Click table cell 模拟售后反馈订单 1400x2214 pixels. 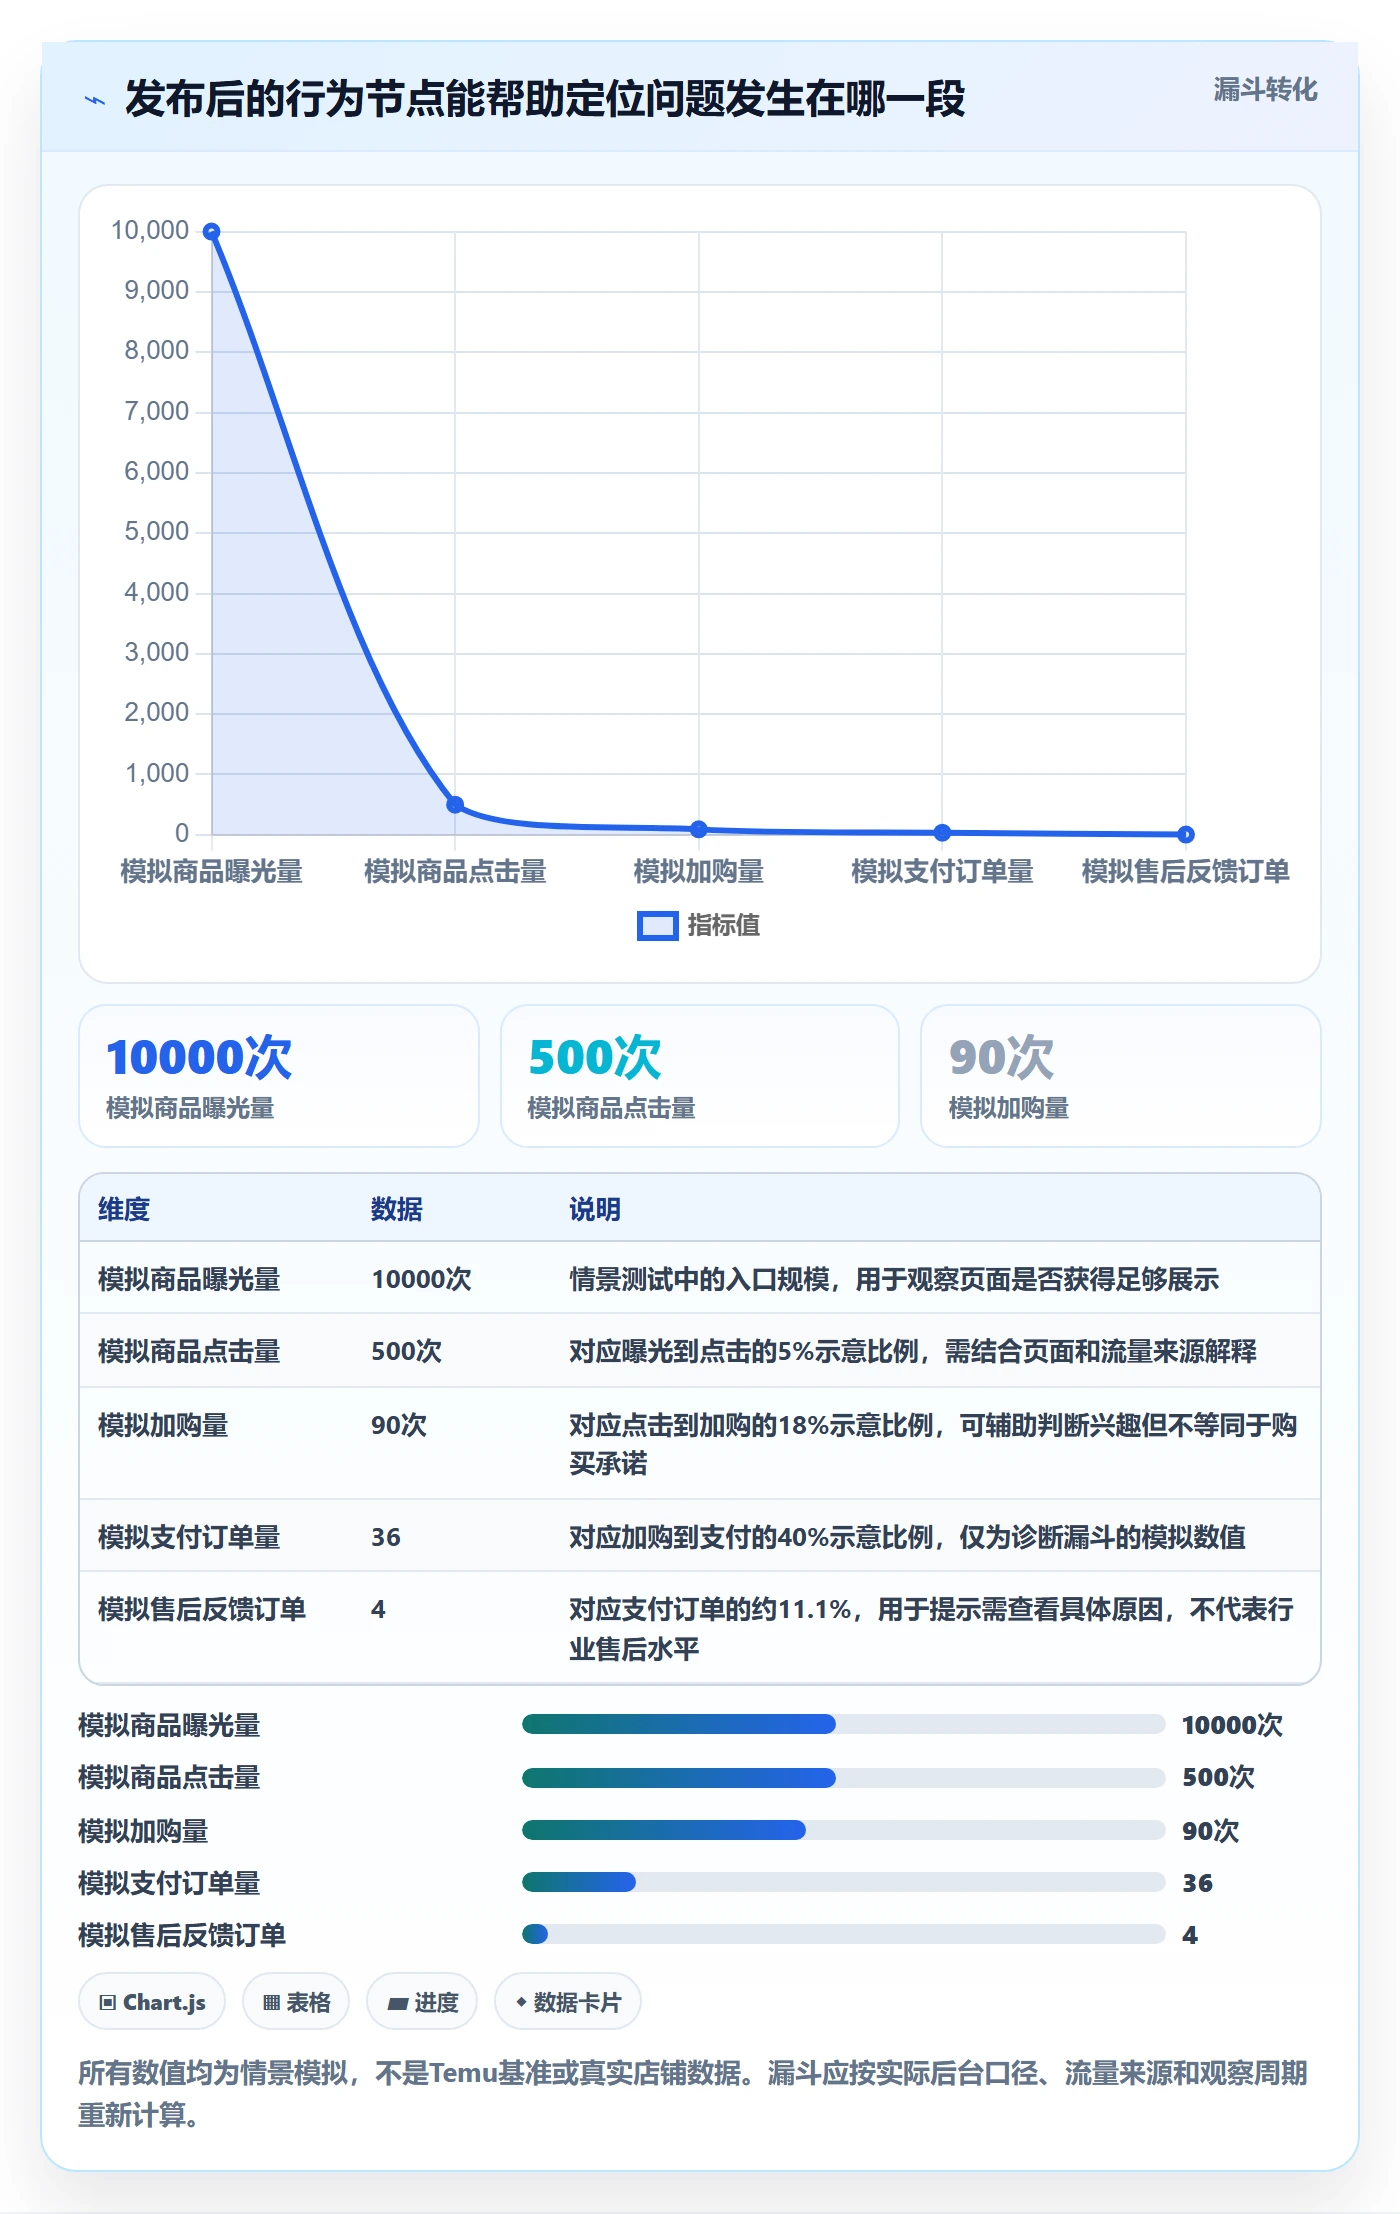tap(202, 1609)
